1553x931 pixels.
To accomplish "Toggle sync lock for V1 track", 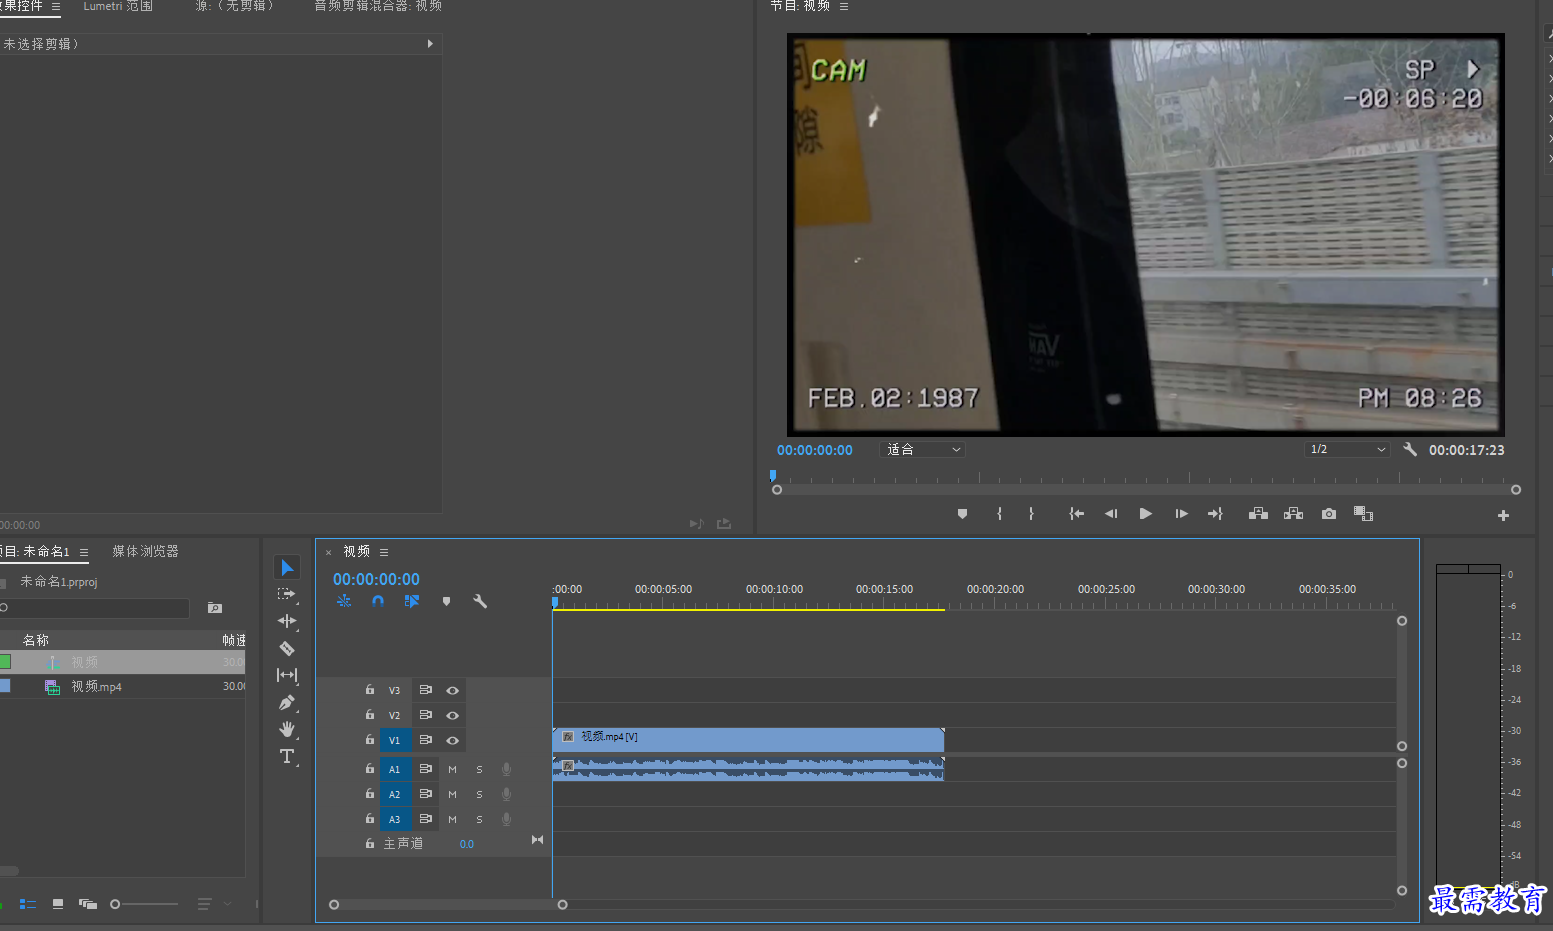I will 425,740.
